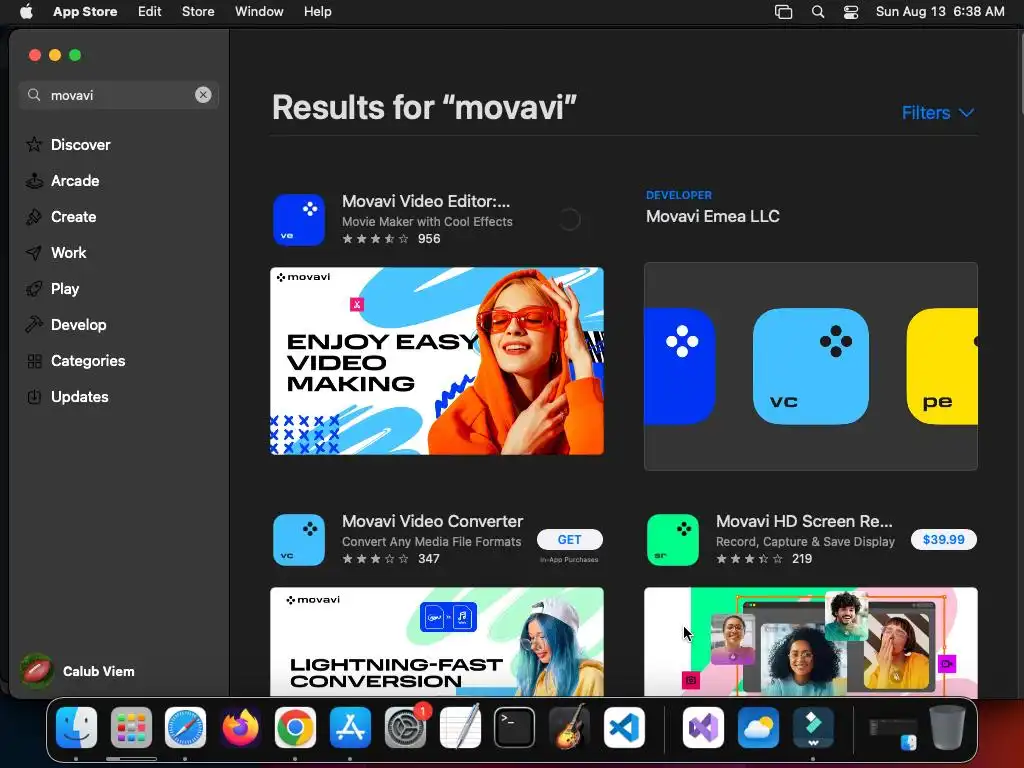Image resolution: width=1024 pixels, height=768 pixels.
Task: Open the App Store menu
Action: (85, 11)
